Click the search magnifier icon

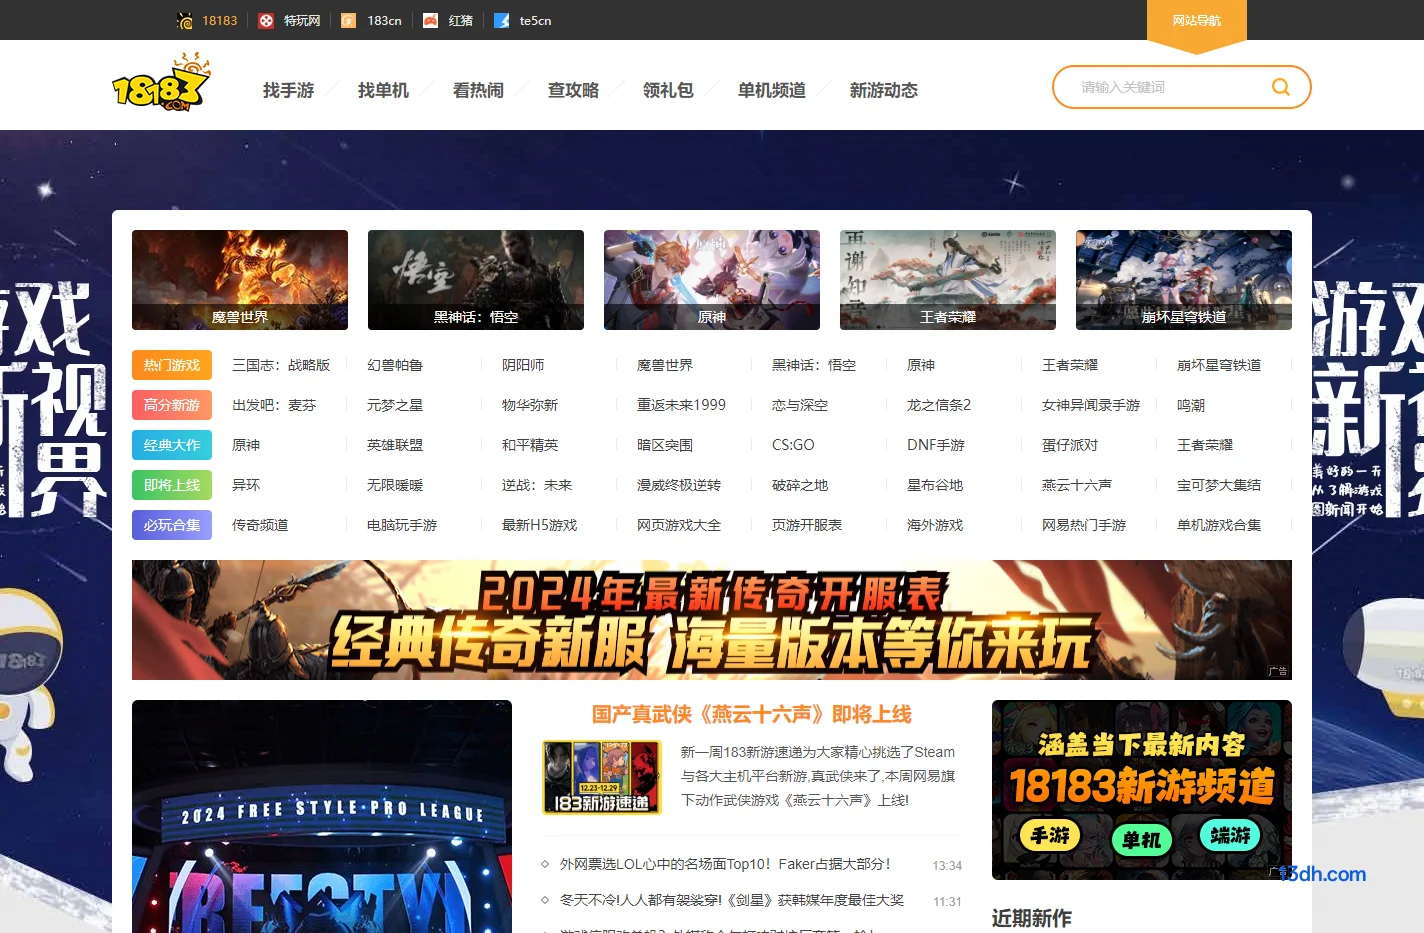[x=1280, y=87]
